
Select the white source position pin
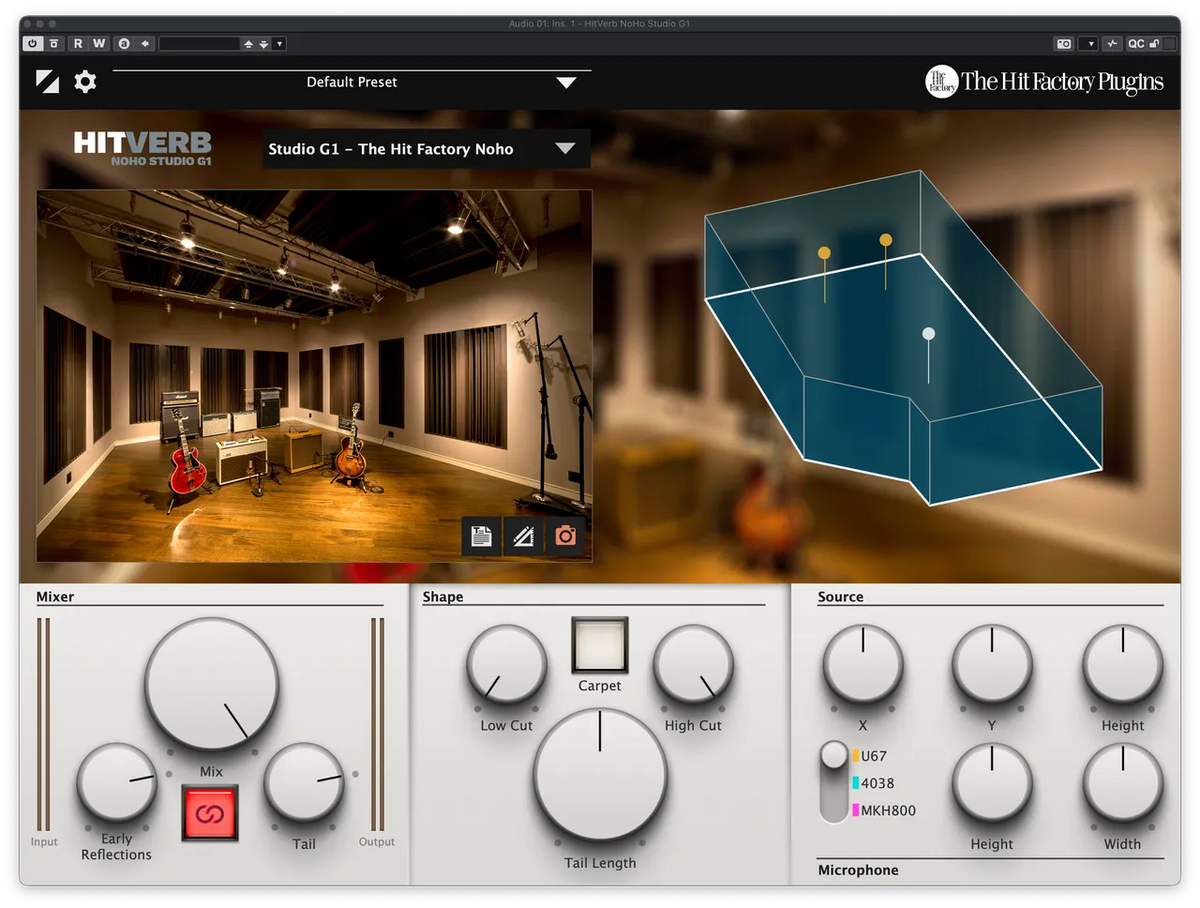[928, 334]
